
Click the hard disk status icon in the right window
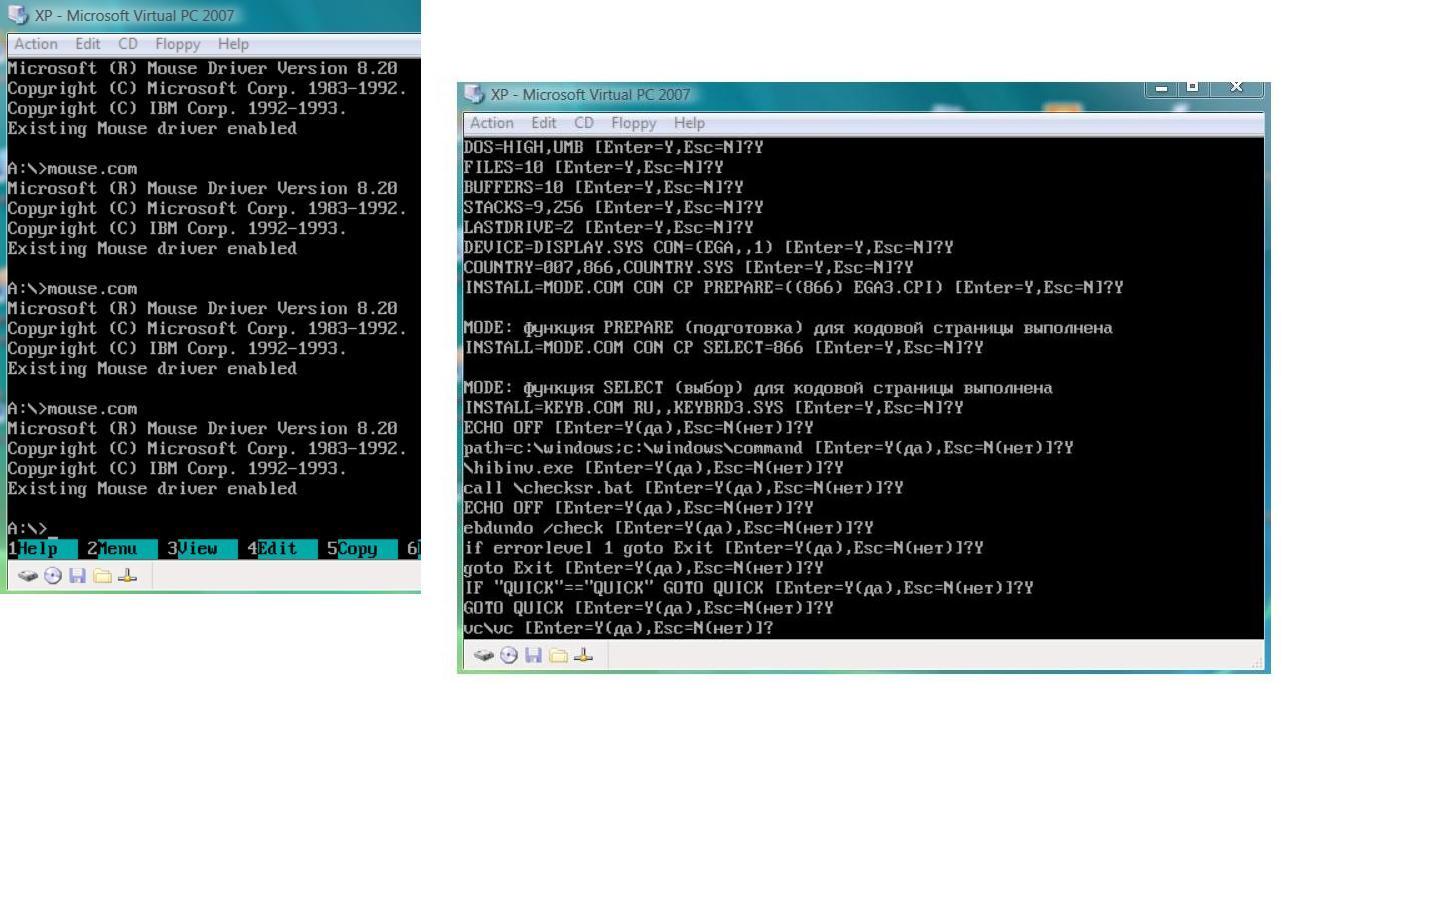(x=484, y=655)
